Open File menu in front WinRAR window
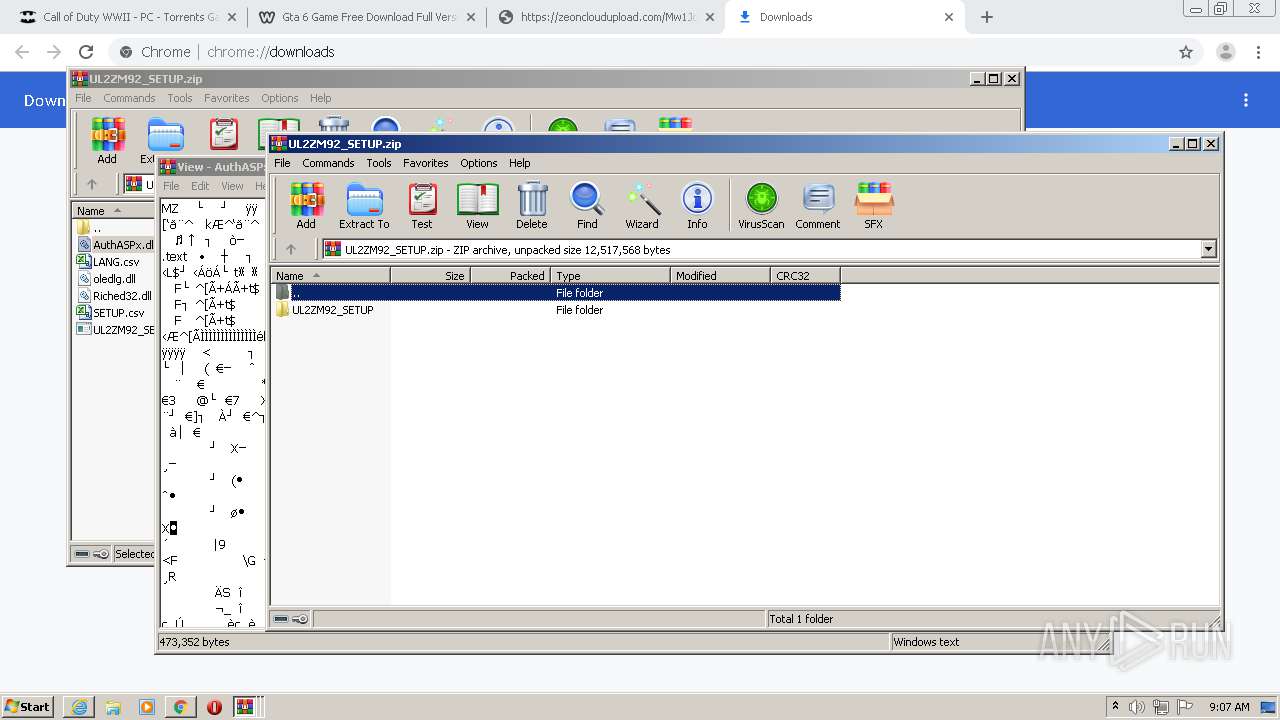Screen dimensions: 1280x720 282,163
